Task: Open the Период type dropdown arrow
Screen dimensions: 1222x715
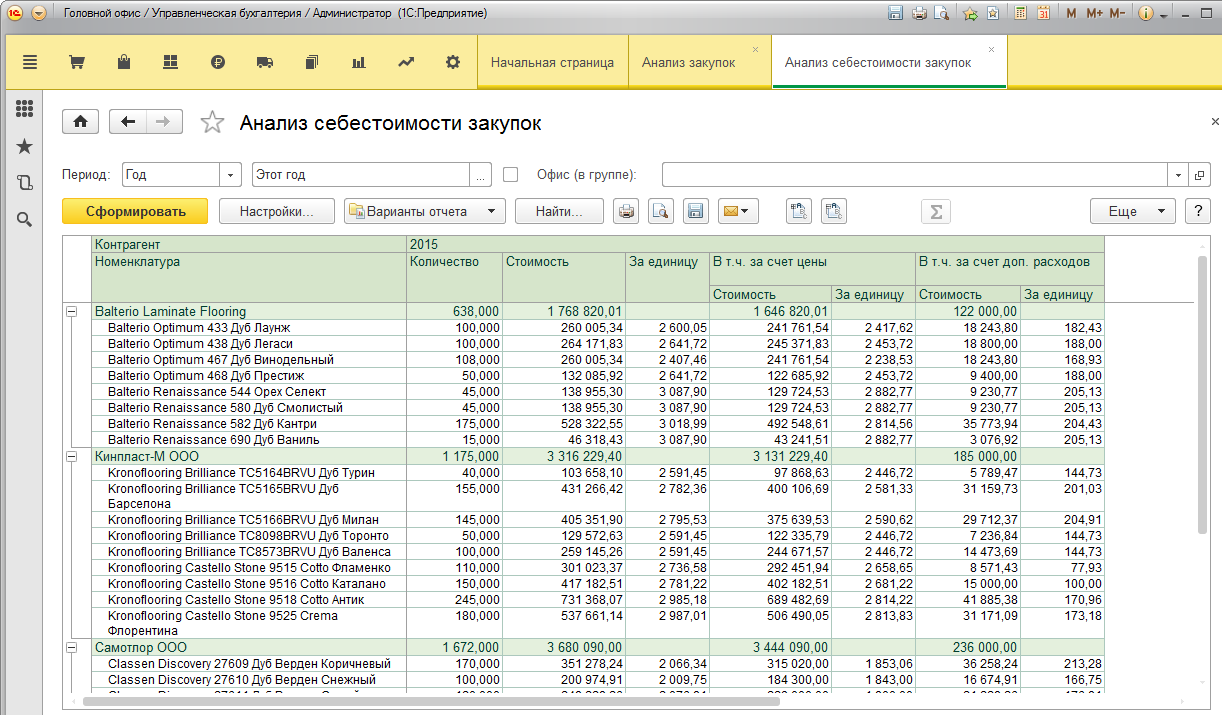Action: click(232, 174)
